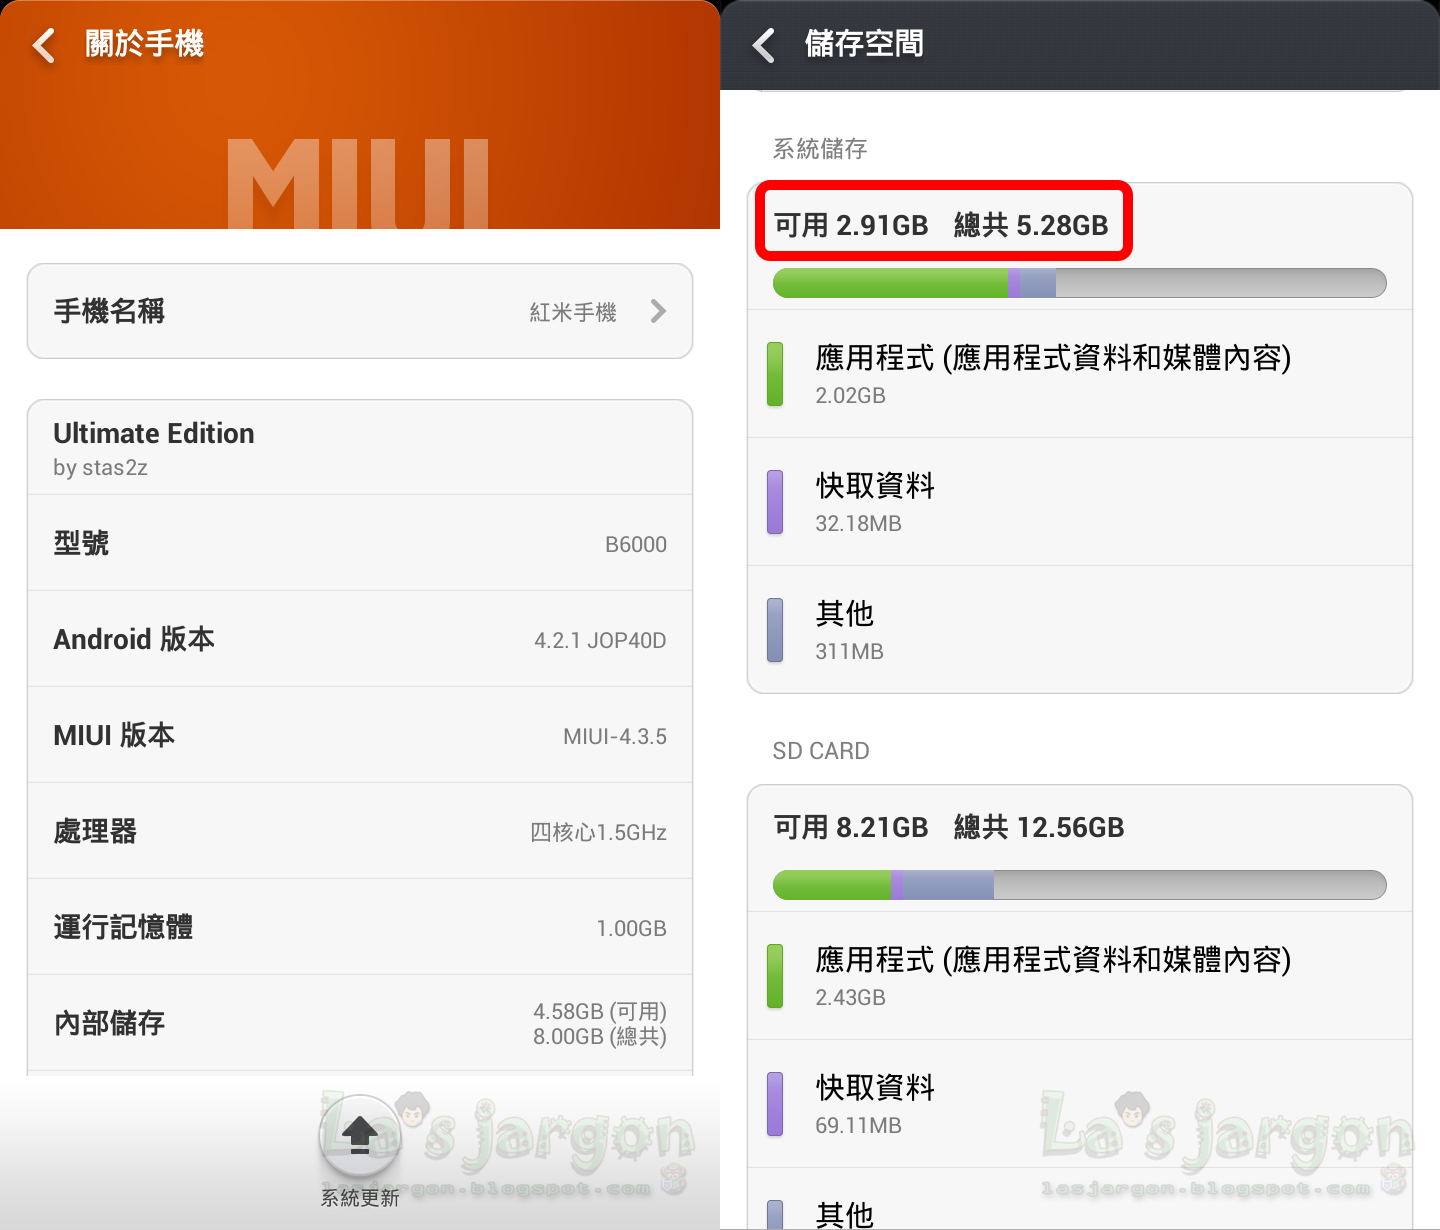The height and width of the screenshot is (1230, 1440).
Task: Go back from the 儲存空間 screen
Action: click(x=764, y=45)
